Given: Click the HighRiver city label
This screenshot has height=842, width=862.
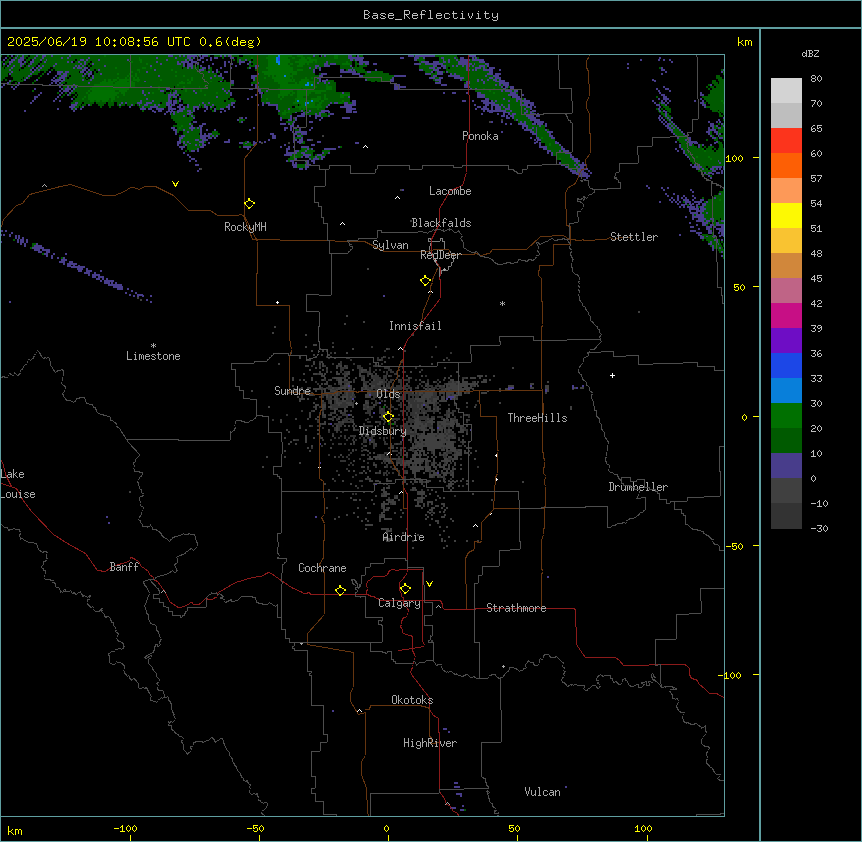Looking at the screenshot, I should 430,743.
